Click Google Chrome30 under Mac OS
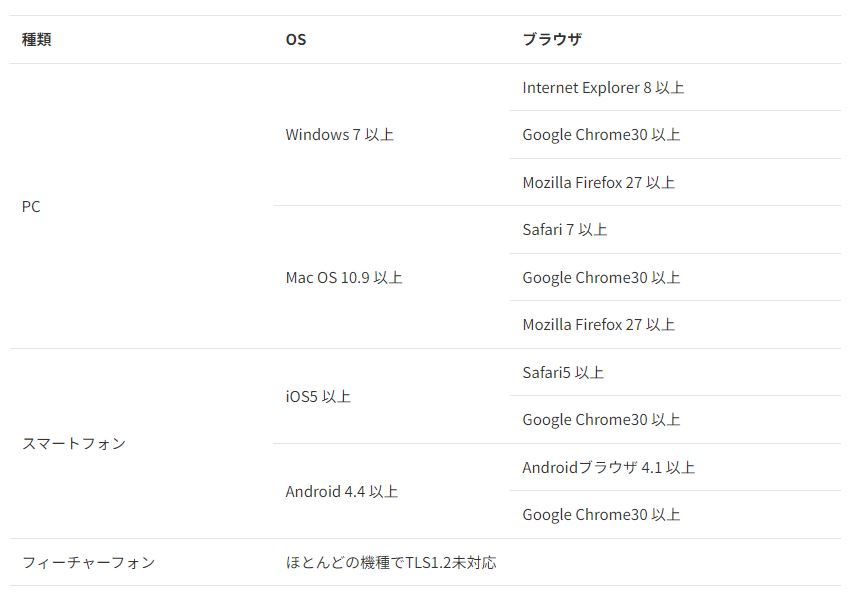856x611 pixels. pyautogui.click(x=601, y=277)
